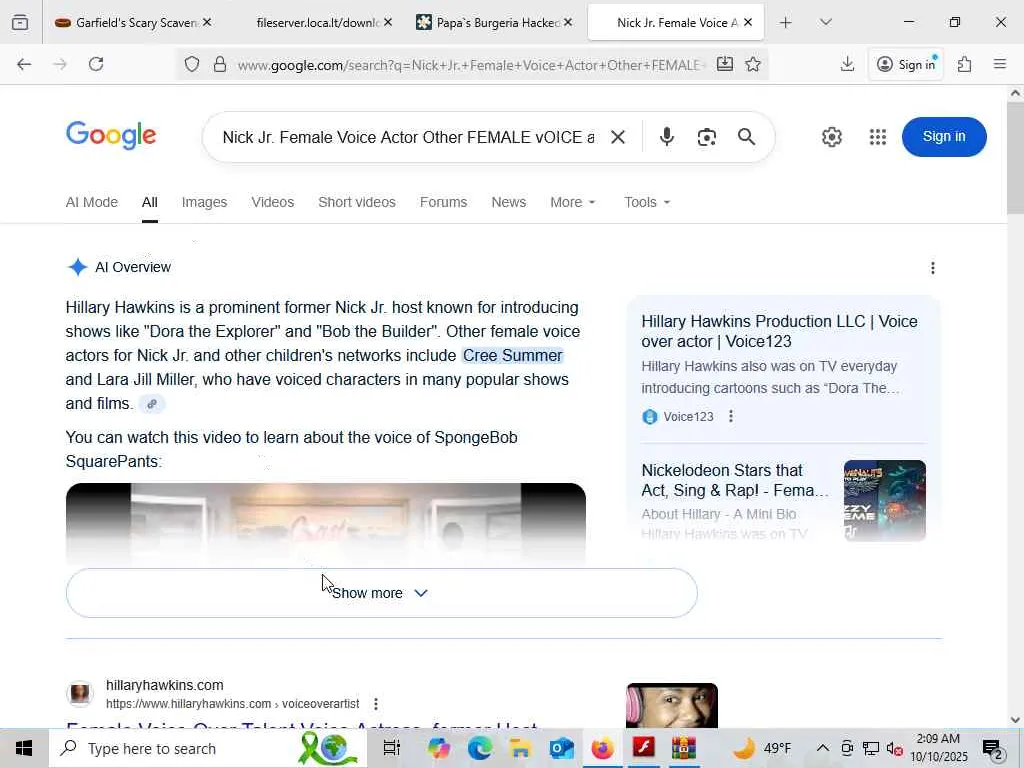Select the Images search tab

(204, 202)
